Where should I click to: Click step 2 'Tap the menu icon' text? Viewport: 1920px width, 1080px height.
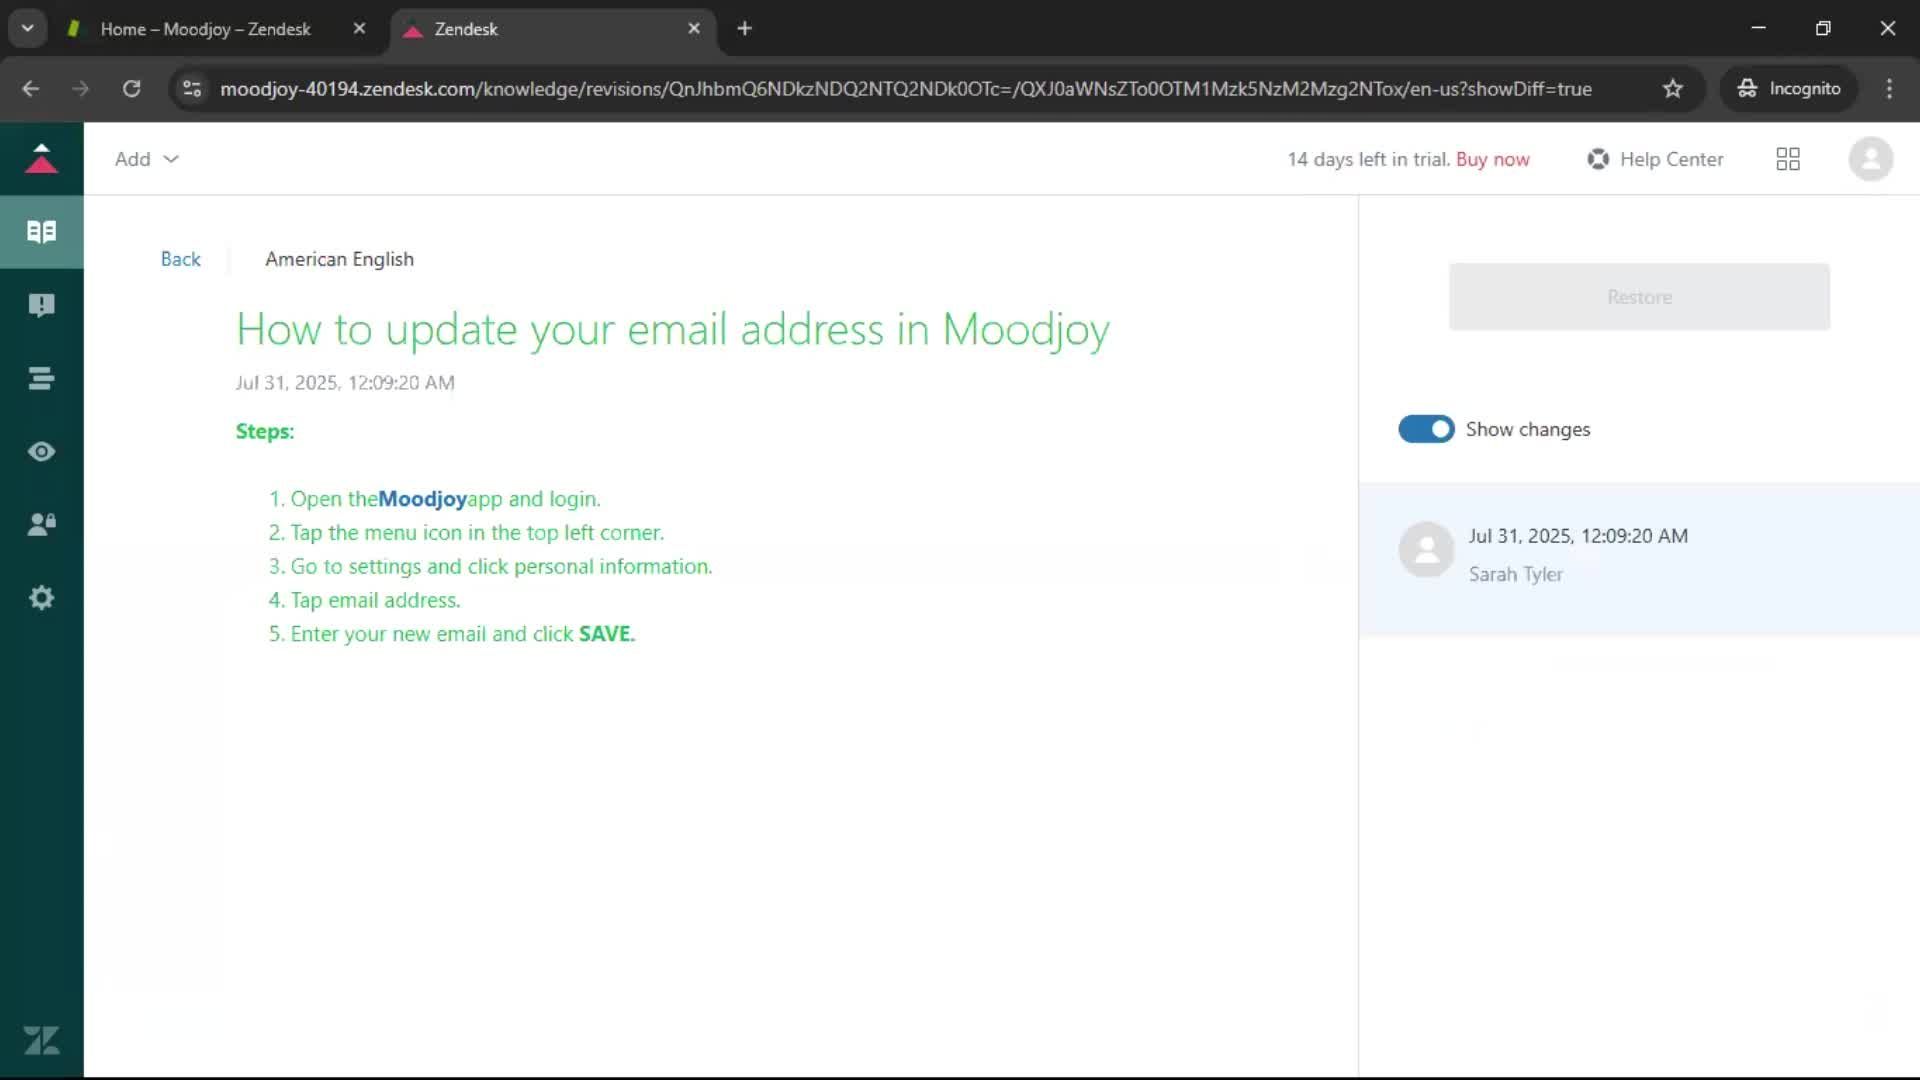click(x=477, y=533)
